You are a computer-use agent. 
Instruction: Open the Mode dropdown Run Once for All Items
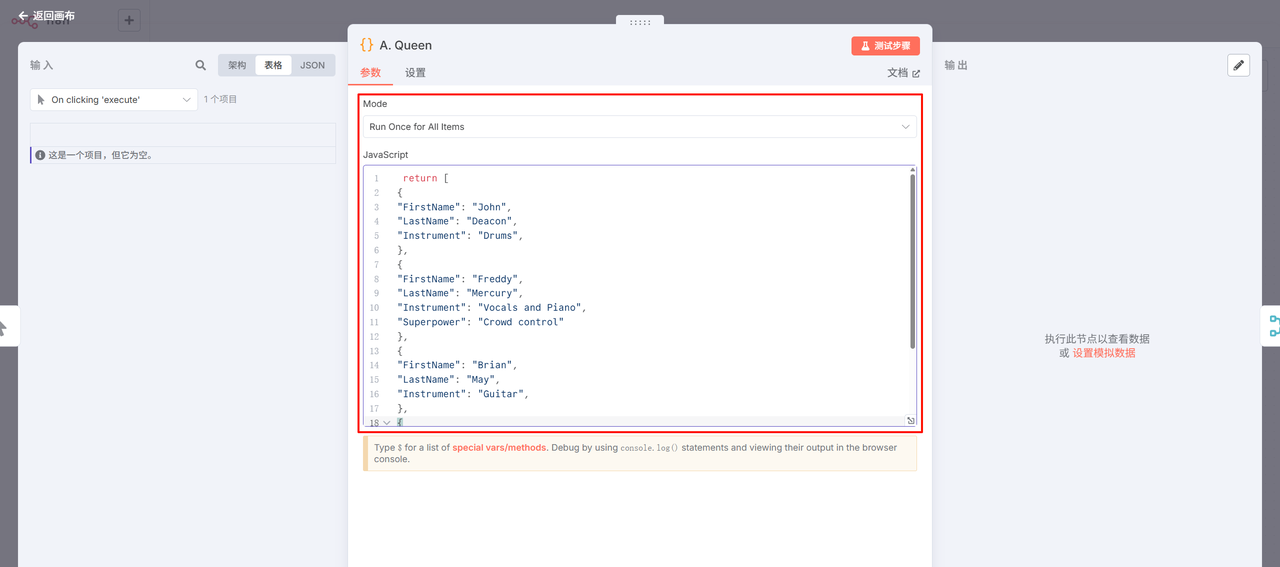(639, 127)
